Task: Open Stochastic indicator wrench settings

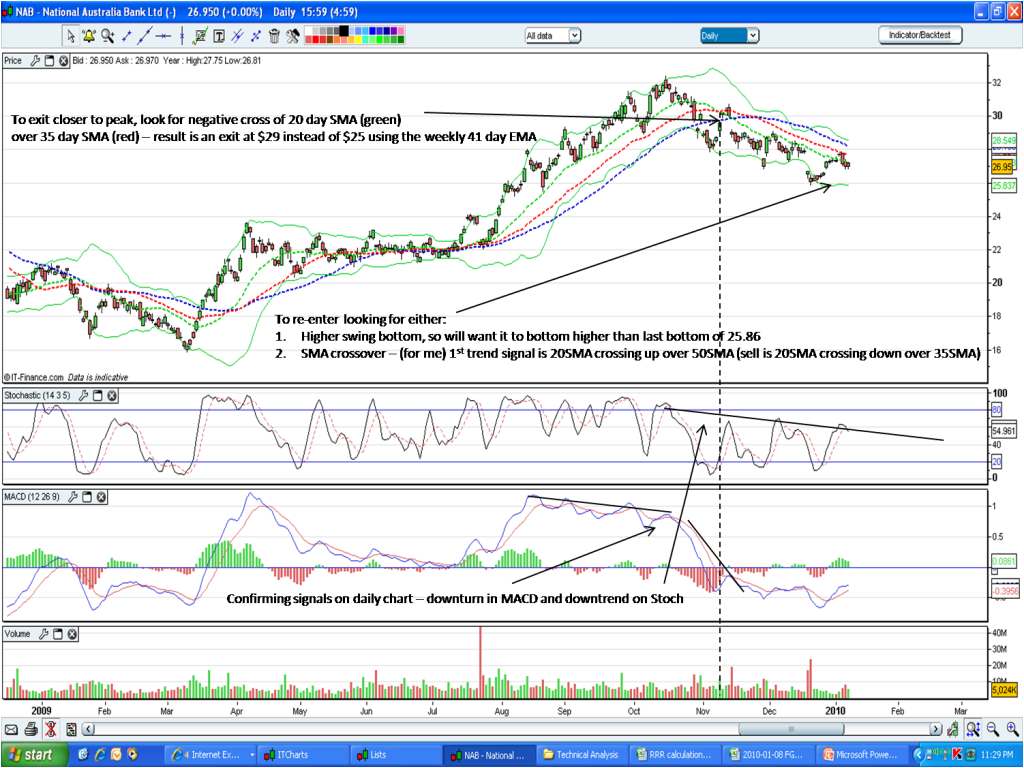Action: pos(84,396)
